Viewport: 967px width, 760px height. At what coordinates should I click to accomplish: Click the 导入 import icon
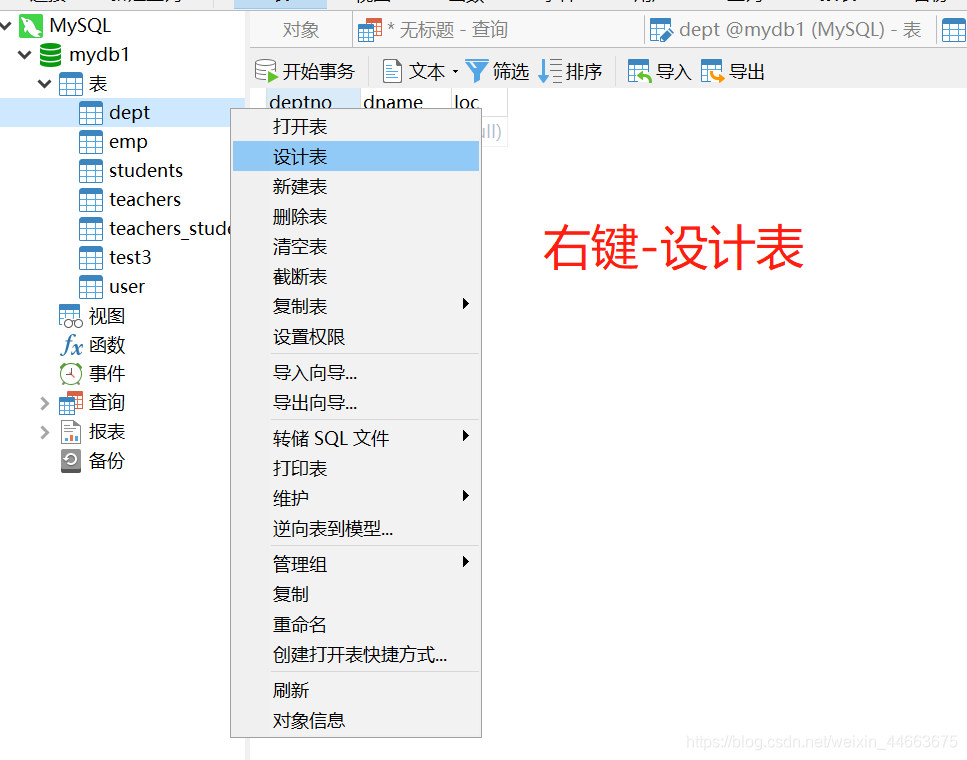coord(640,71)
